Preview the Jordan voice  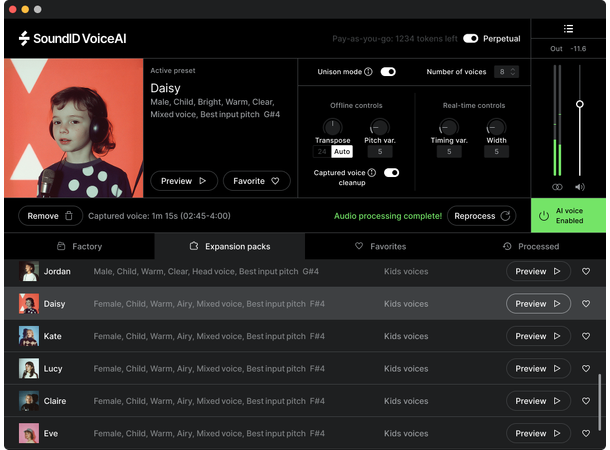(x=538, y=271)
